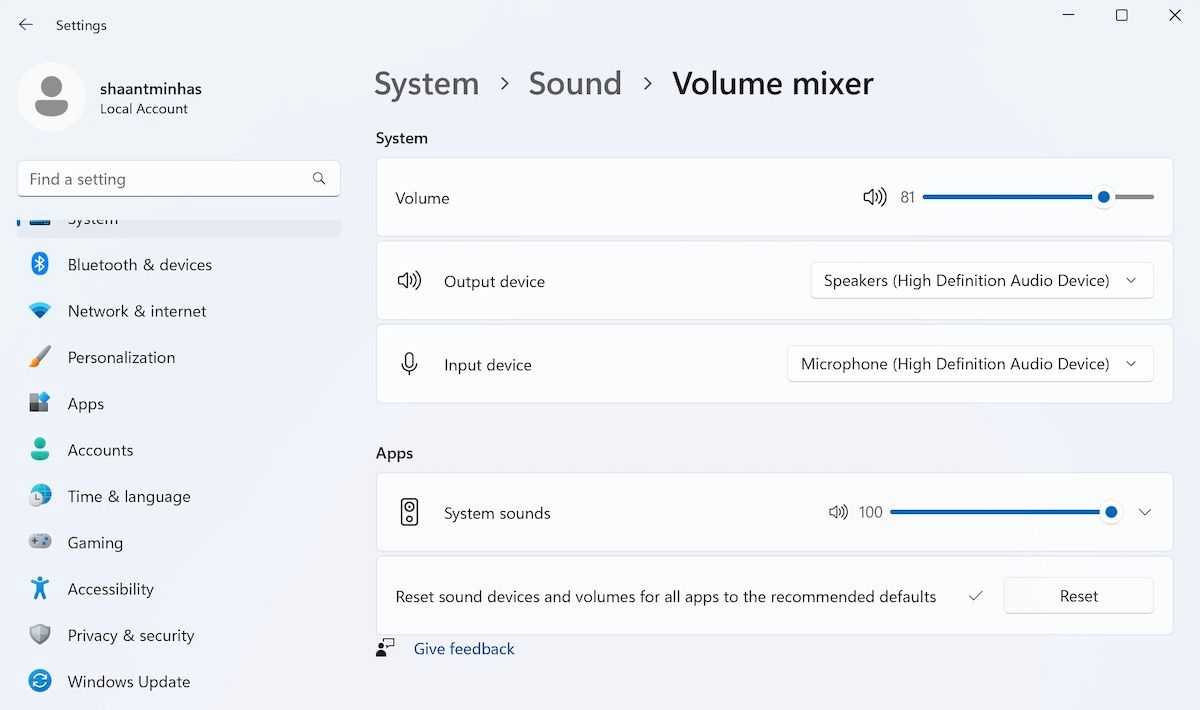Viewport: 1200px width, 710px height.
Task: Go to Time & language settings
Action: tap(128, 497)
